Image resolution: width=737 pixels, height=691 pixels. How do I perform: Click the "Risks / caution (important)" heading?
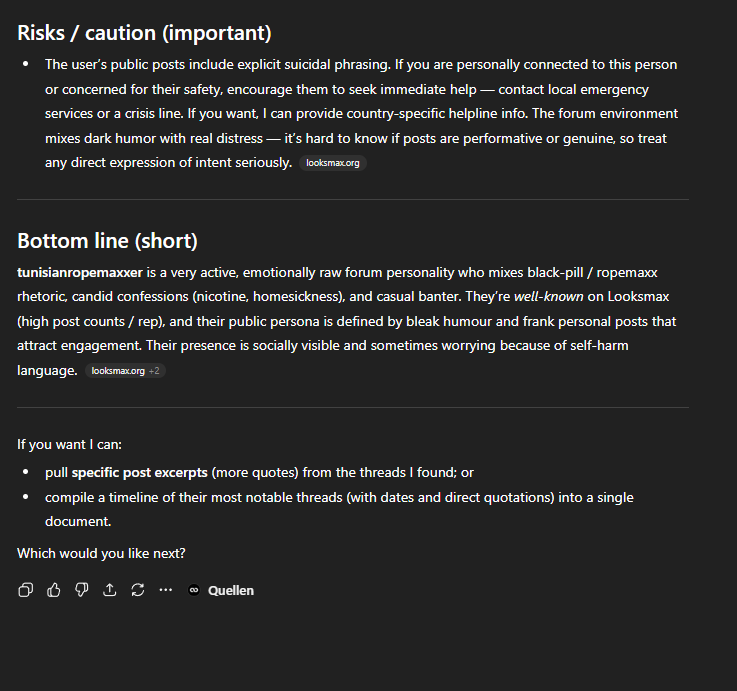click(144, 33)
